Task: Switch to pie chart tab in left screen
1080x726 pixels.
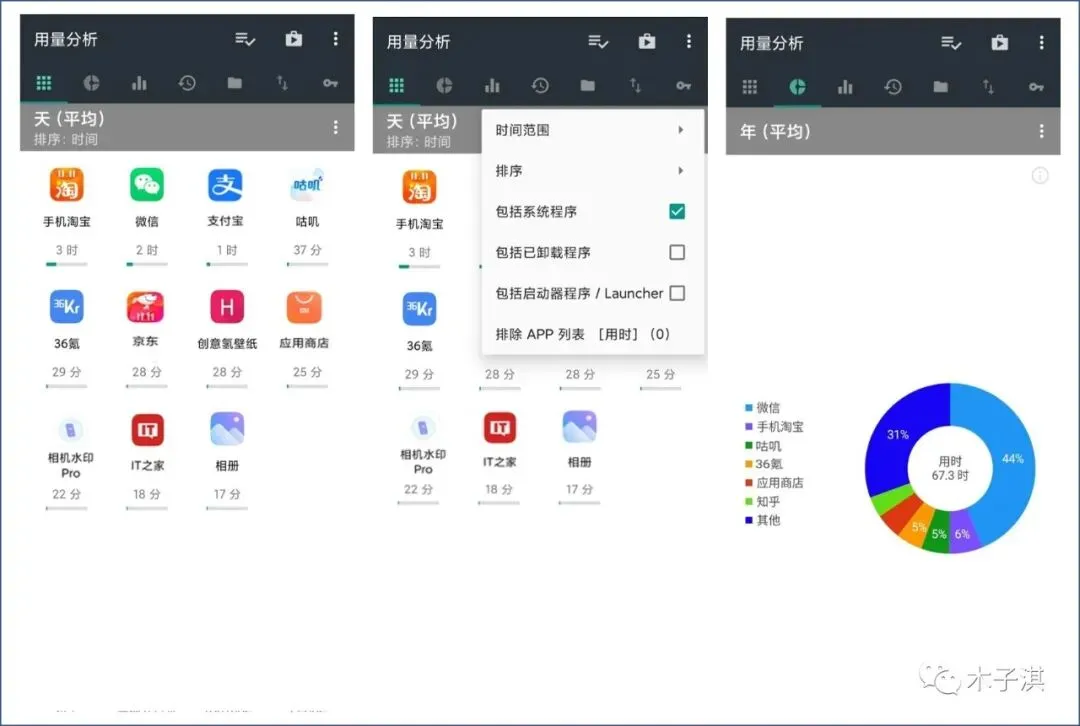Action: pos(92,83)
